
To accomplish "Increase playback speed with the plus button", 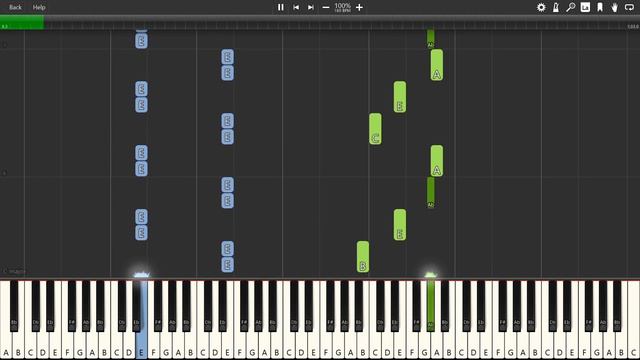I will 359,7.
